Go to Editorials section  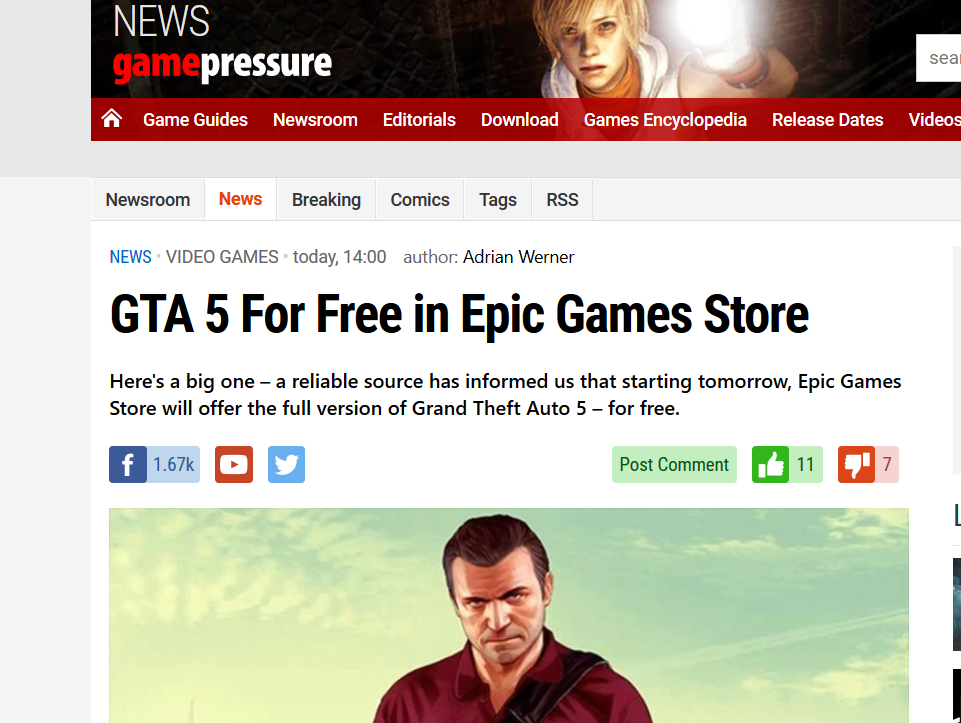pyautogui.click(x=419, y=119)
